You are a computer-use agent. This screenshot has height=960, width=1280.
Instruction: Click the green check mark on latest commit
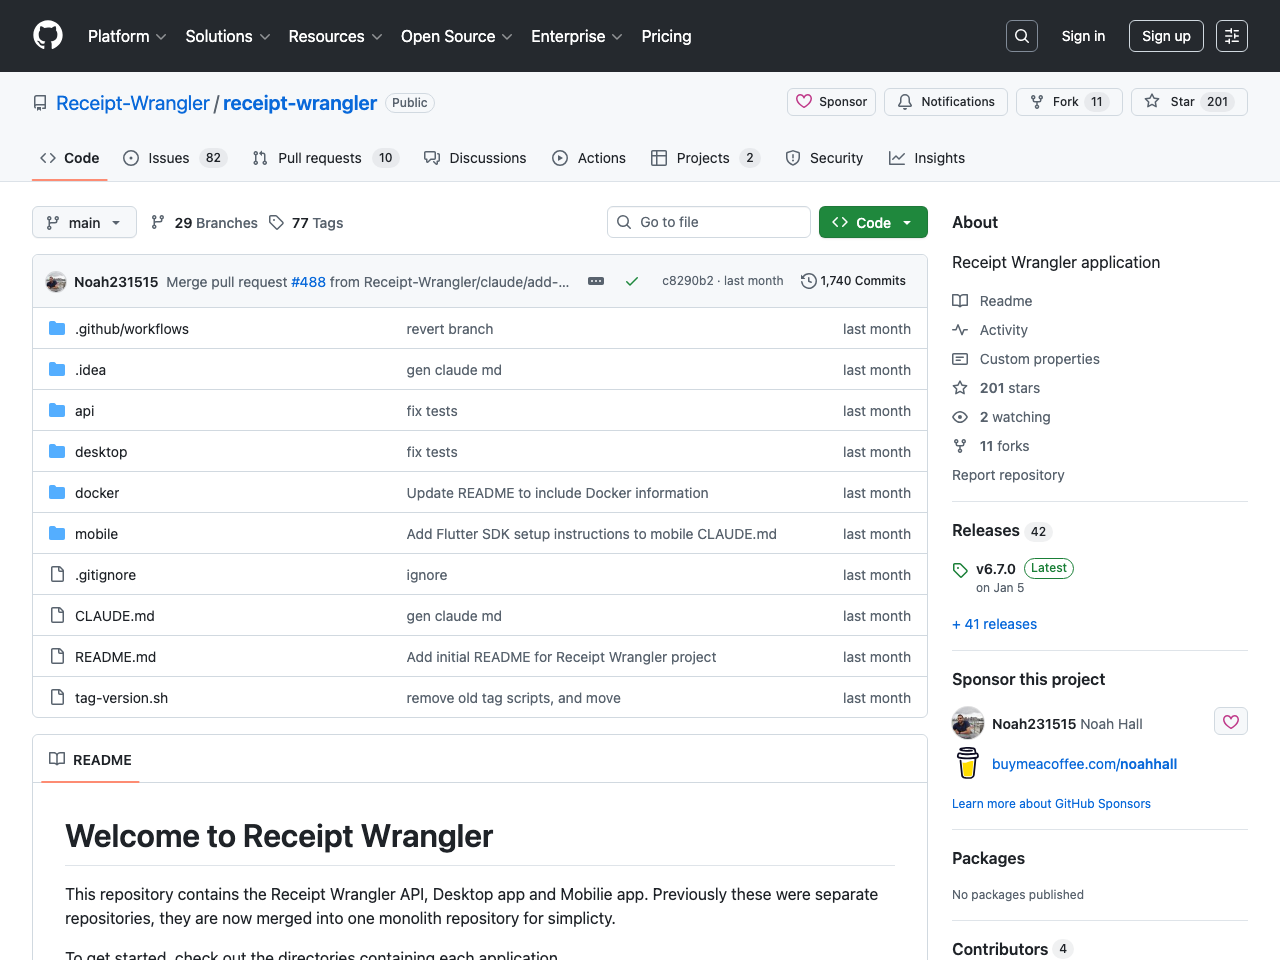(x=632, y=281)
